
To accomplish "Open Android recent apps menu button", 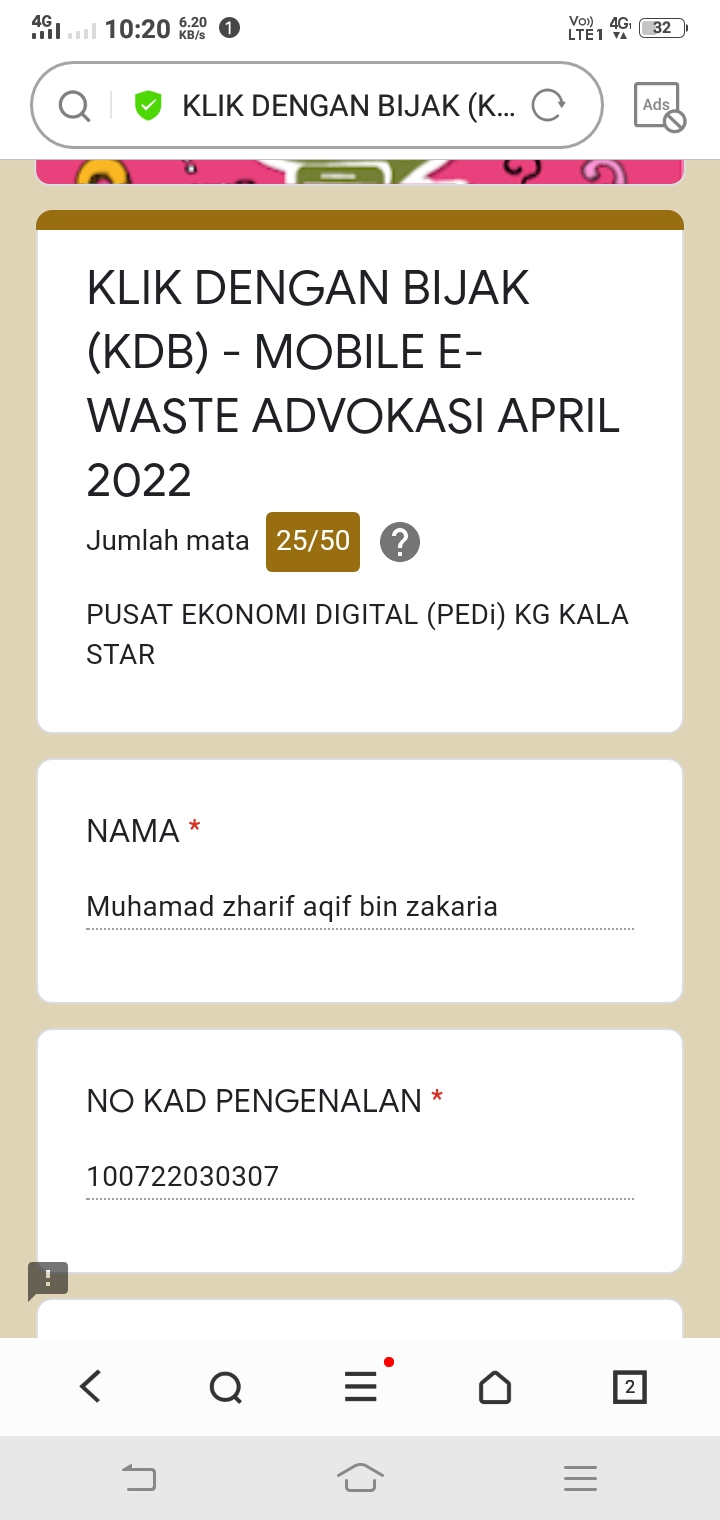I will [x=580, y=1478].
